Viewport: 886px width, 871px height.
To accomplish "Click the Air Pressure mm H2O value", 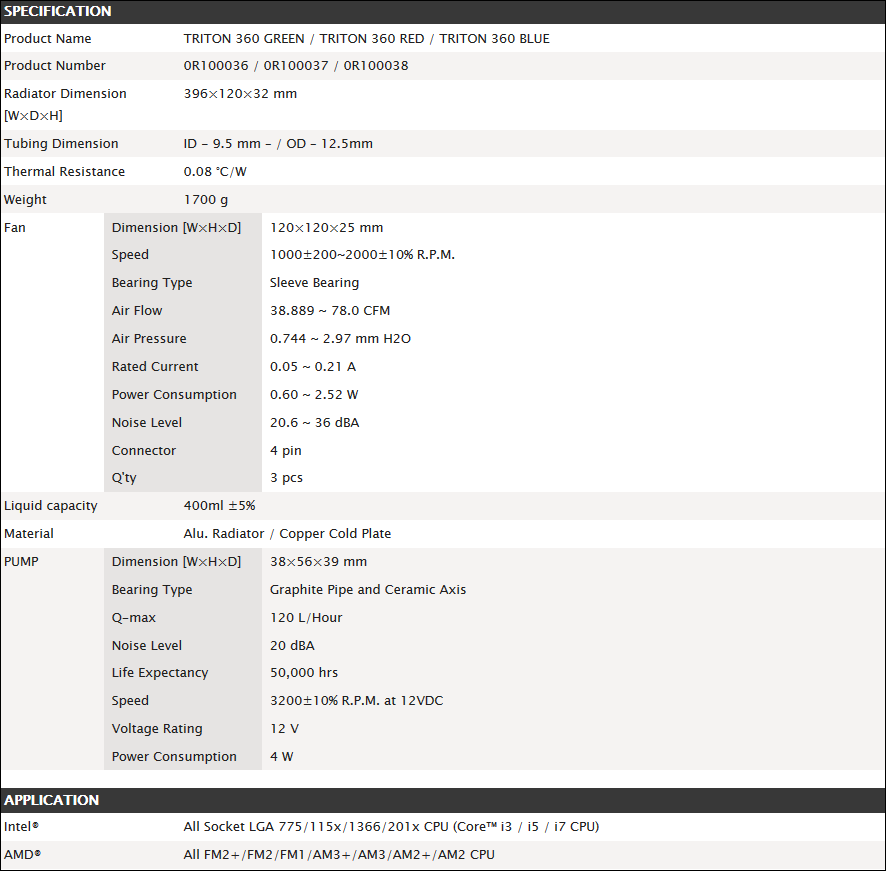I will coord(340,339).
